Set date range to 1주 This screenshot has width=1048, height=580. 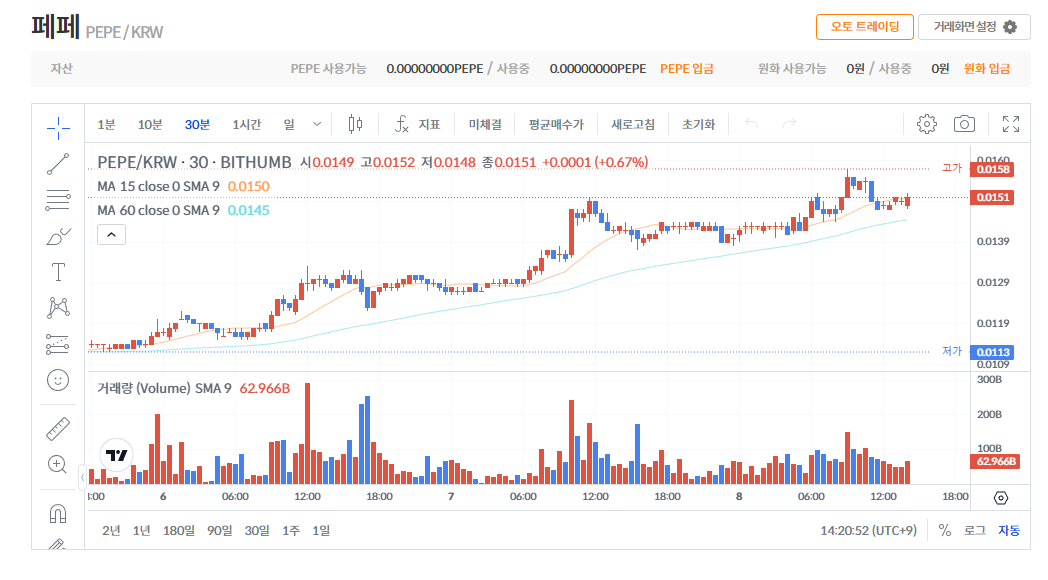pos(291,531)
